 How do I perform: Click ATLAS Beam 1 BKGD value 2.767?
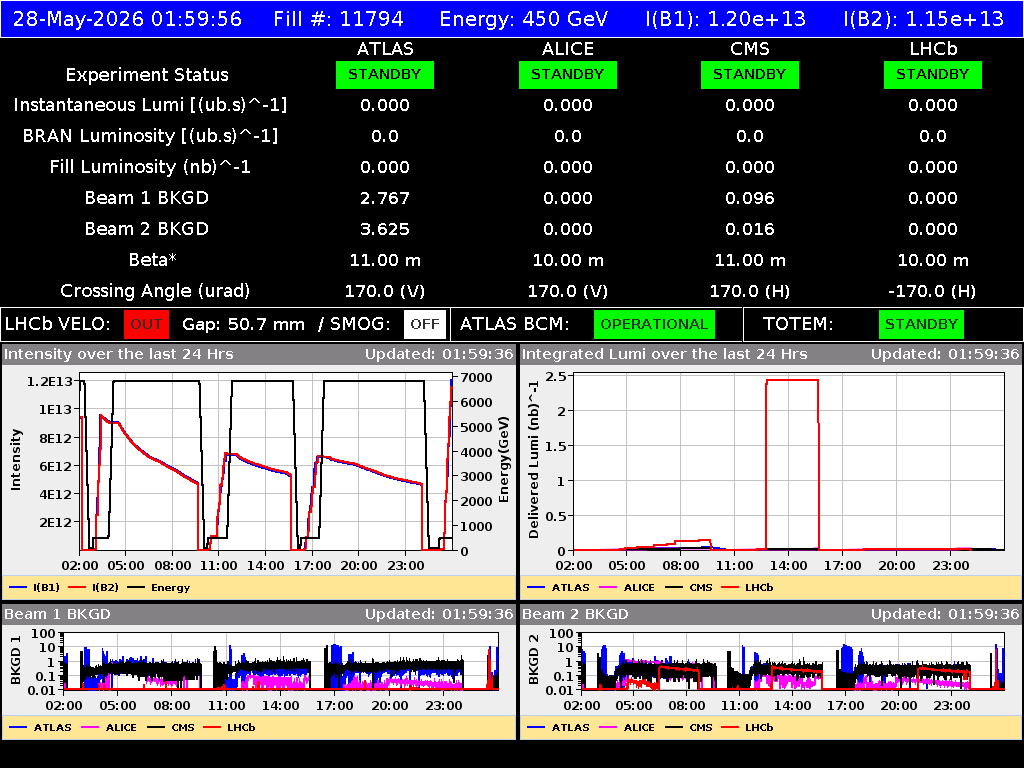(385, 198)
